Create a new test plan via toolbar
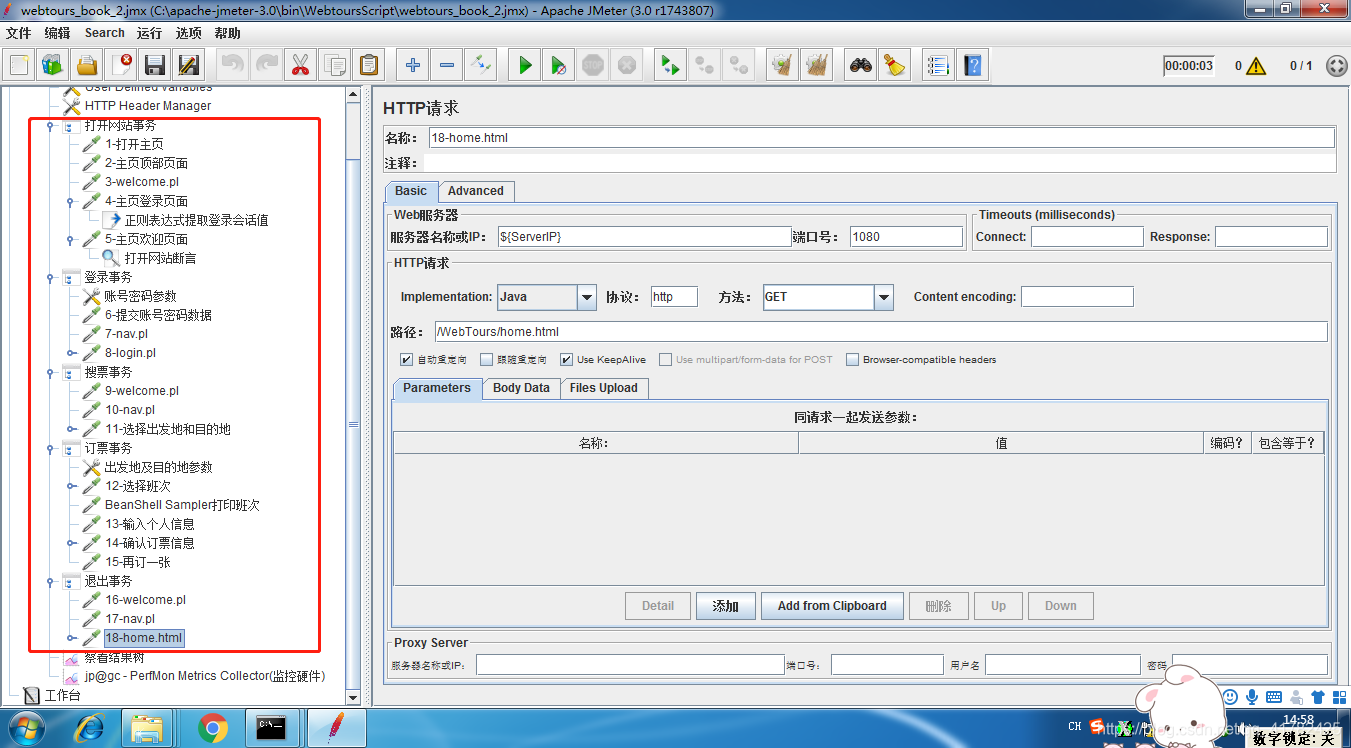This screenshot has height=748, width=1351. coord(19,66)
